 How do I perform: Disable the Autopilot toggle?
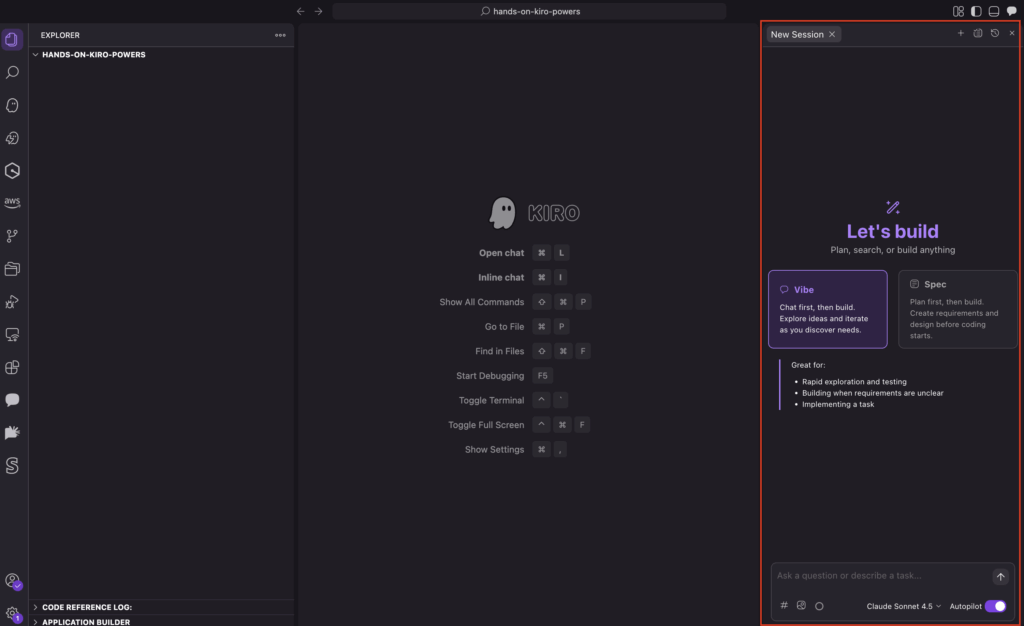995,606
